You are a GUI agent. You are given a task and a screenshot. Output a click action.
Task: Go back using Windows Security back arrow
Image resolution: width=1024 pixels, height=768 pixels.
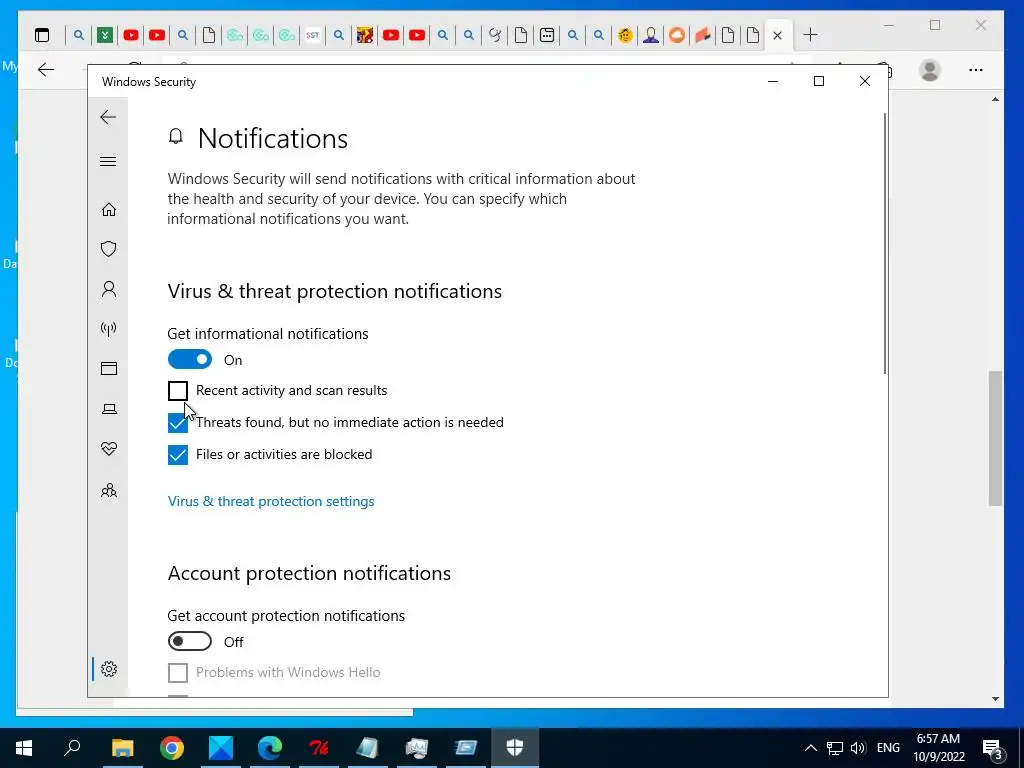pos(108,117)
